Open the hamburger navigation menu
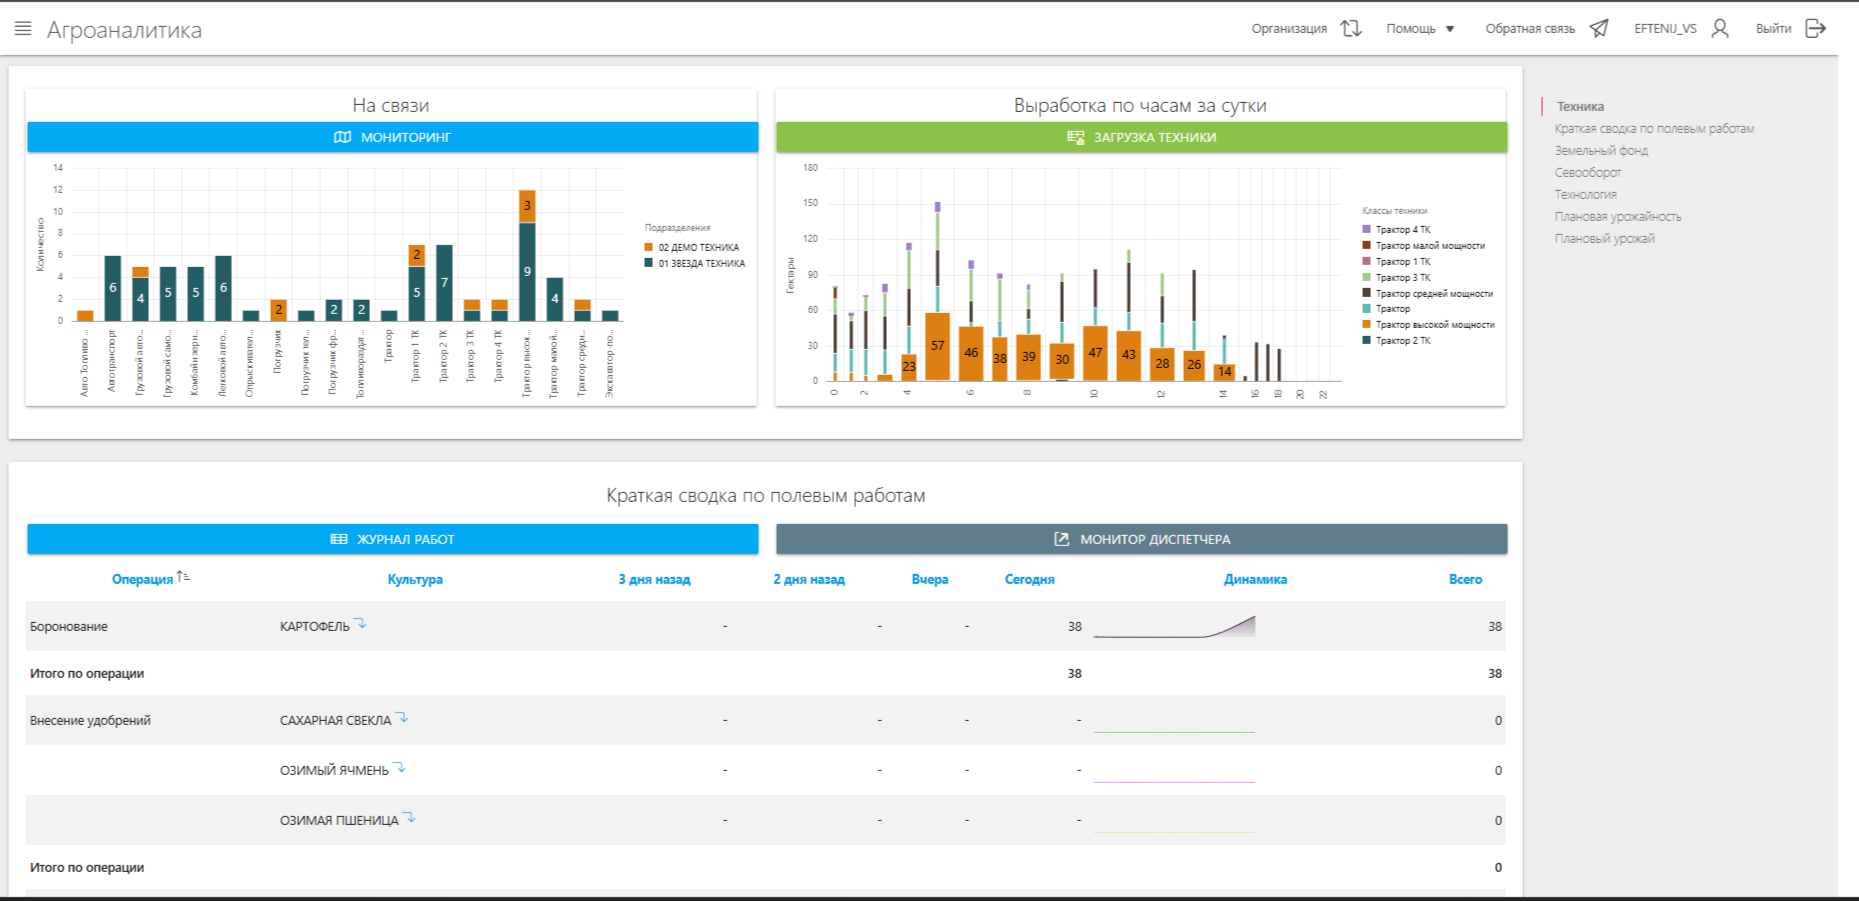This screenshot has height=901, width=1859. tap(23, 29)
